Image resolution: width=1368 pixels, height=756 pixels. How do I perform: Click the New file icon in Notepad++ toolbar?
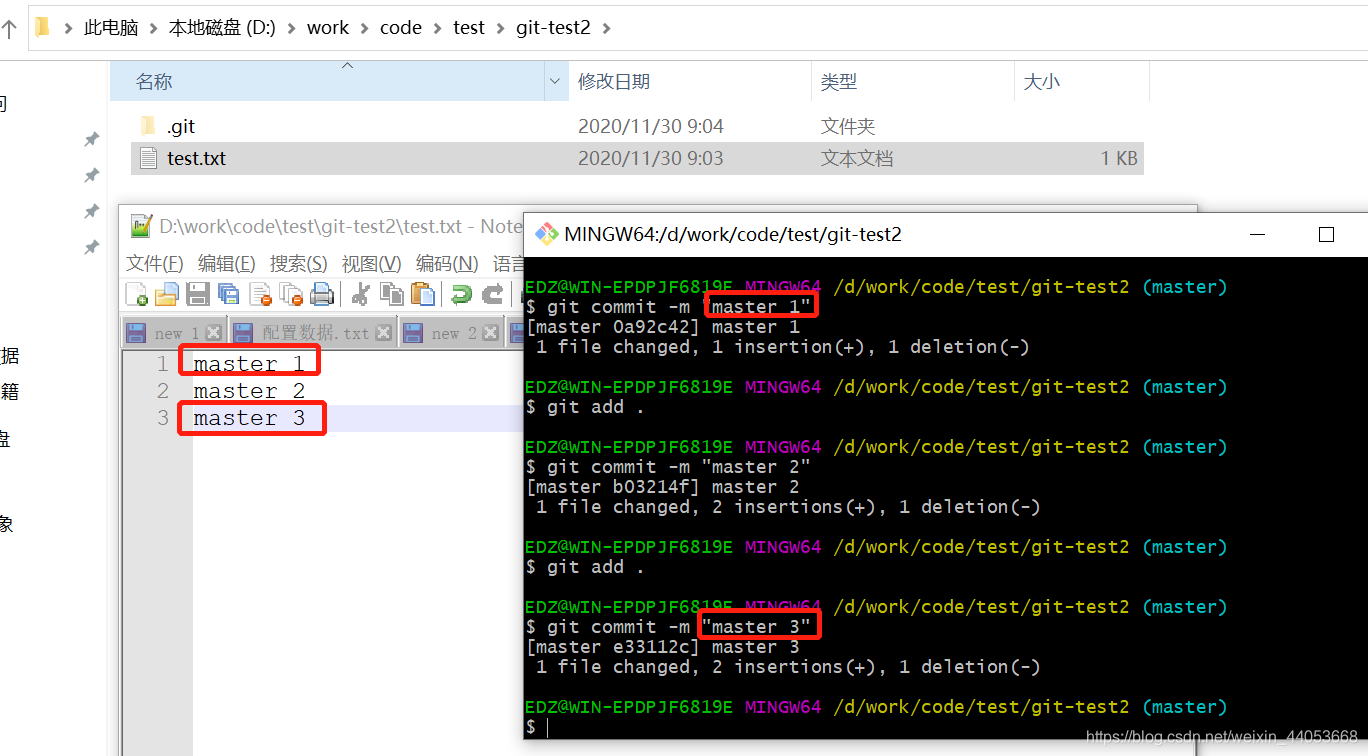(137, 294)
